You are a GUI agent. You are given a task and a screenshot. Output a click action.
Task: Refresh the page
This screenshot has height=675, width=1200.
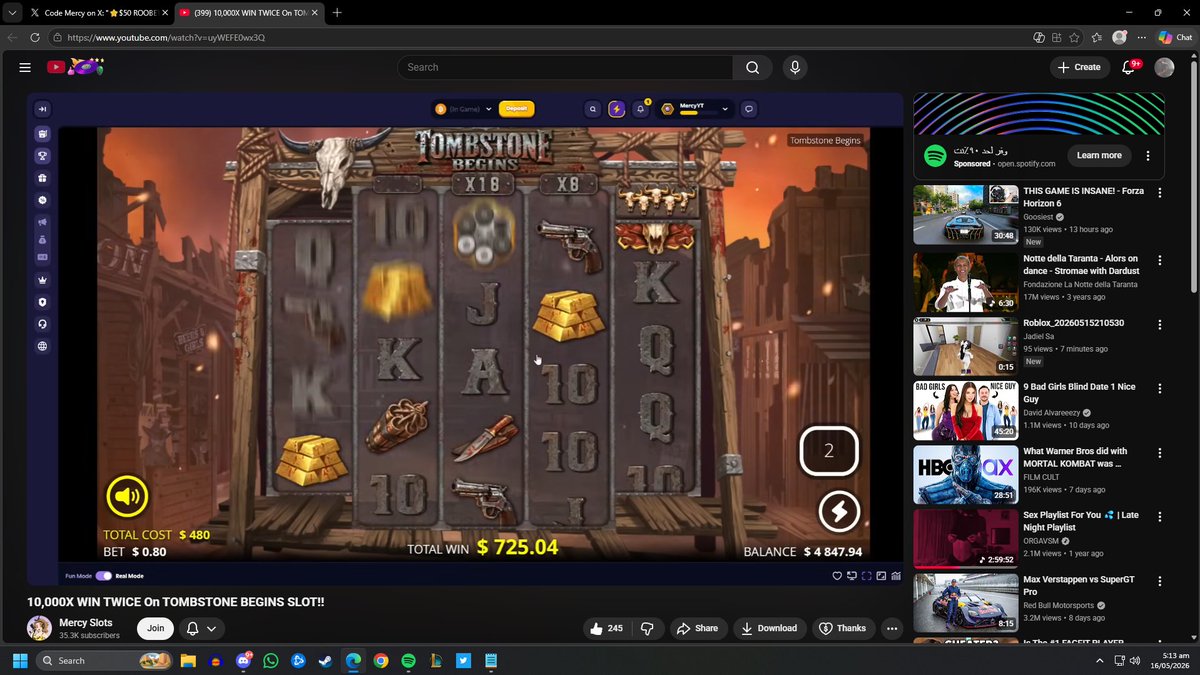(x=35, y=37)
